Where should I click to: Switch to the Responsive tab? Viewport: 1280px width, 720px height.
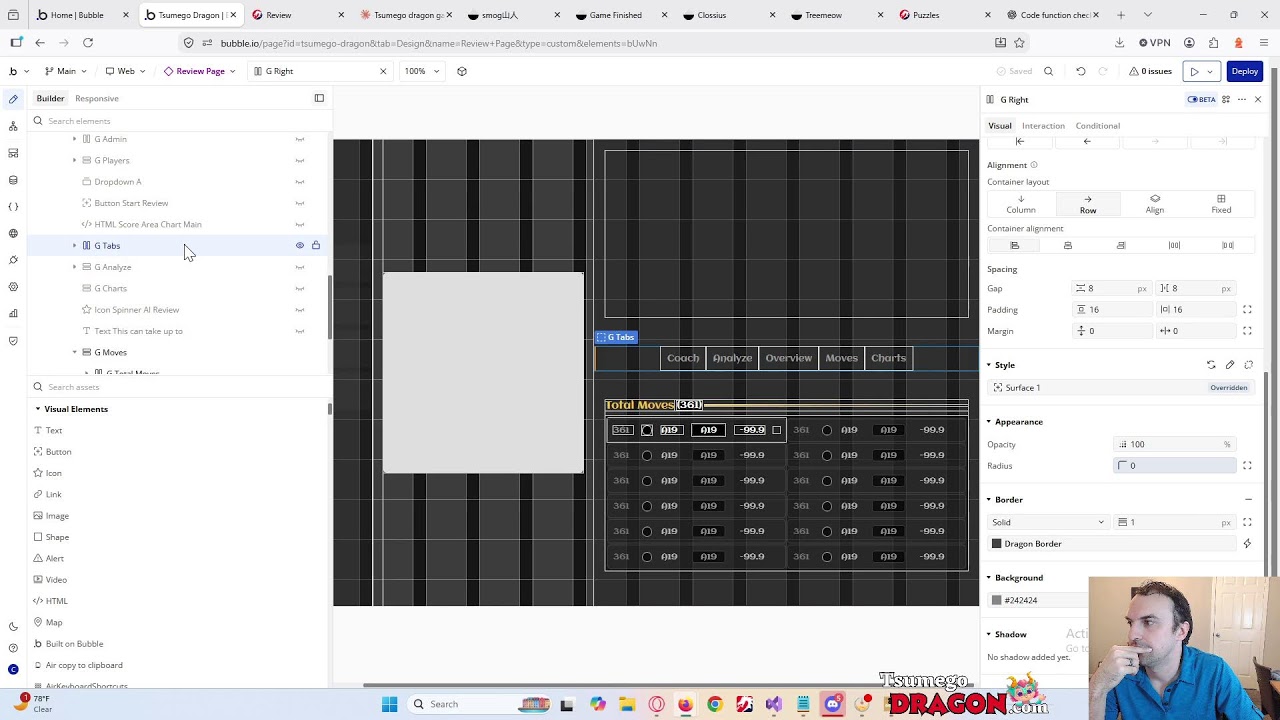[97, 98]
